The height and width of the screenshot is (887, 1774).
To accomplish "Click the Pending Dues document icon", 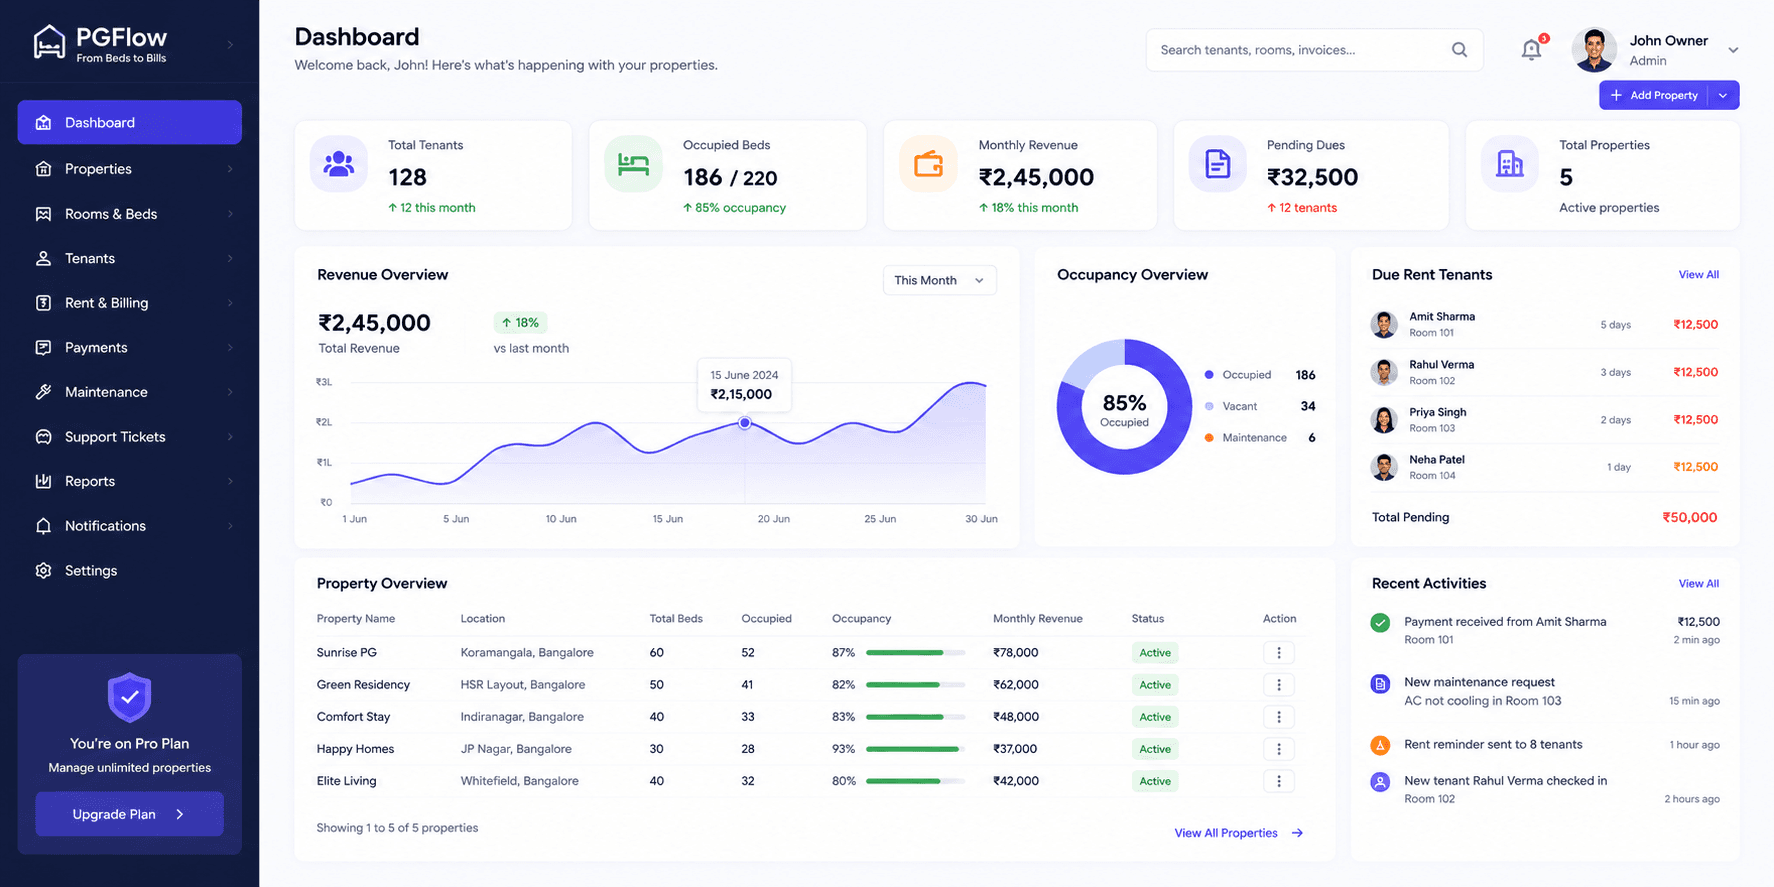I will click(x=1217, y=163).
